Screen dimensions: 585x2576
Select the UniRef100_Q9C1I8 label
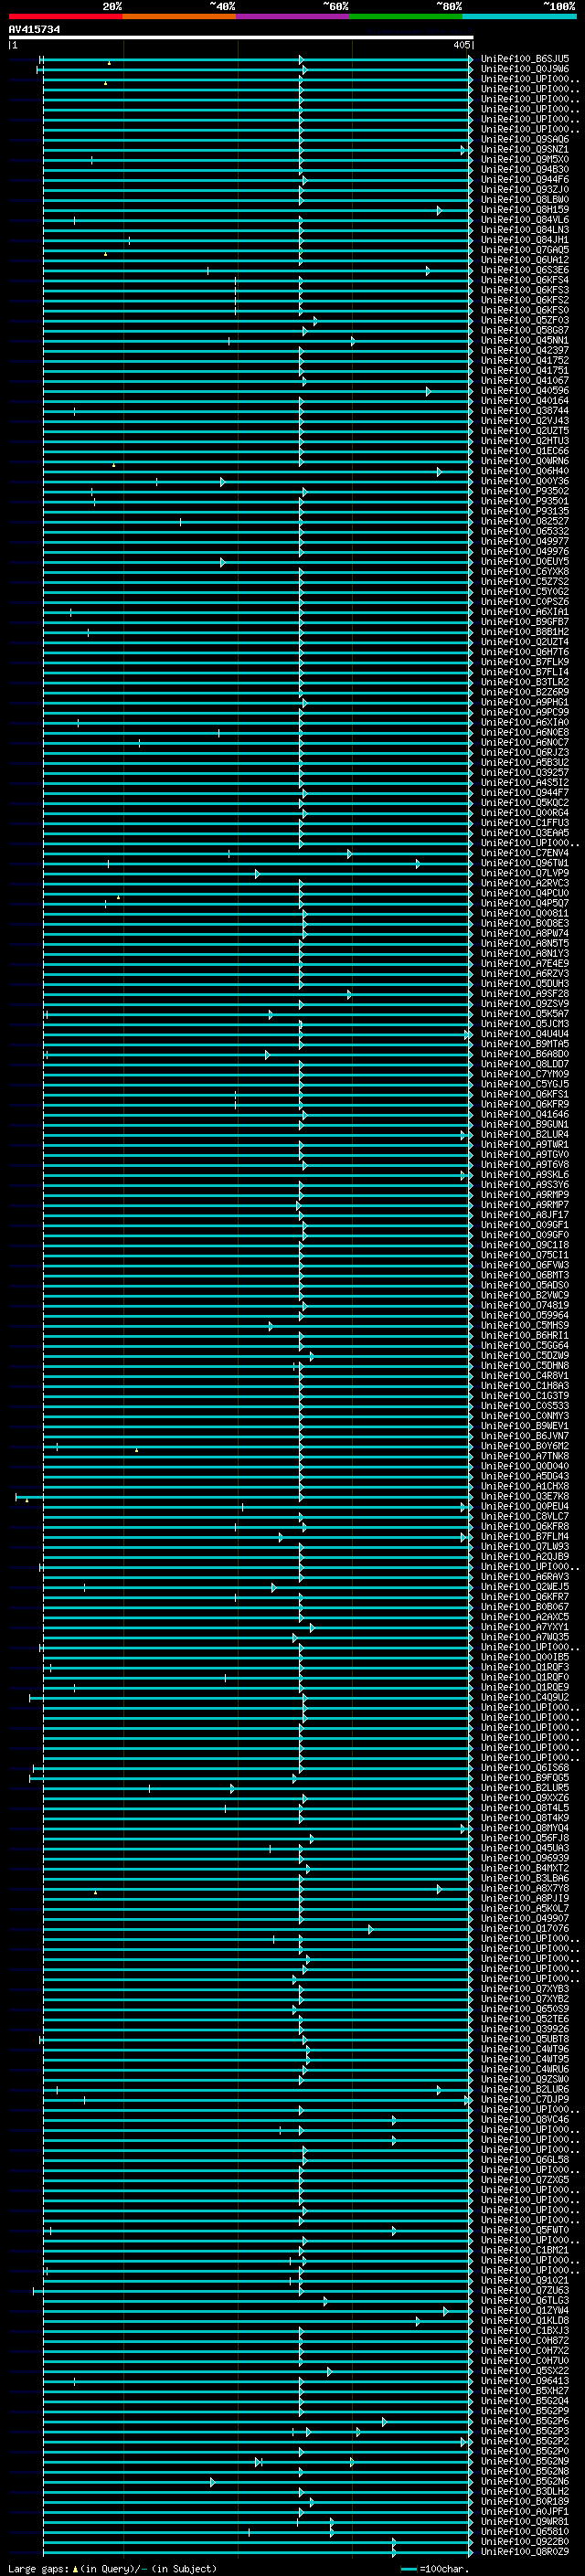(525, 1245)
